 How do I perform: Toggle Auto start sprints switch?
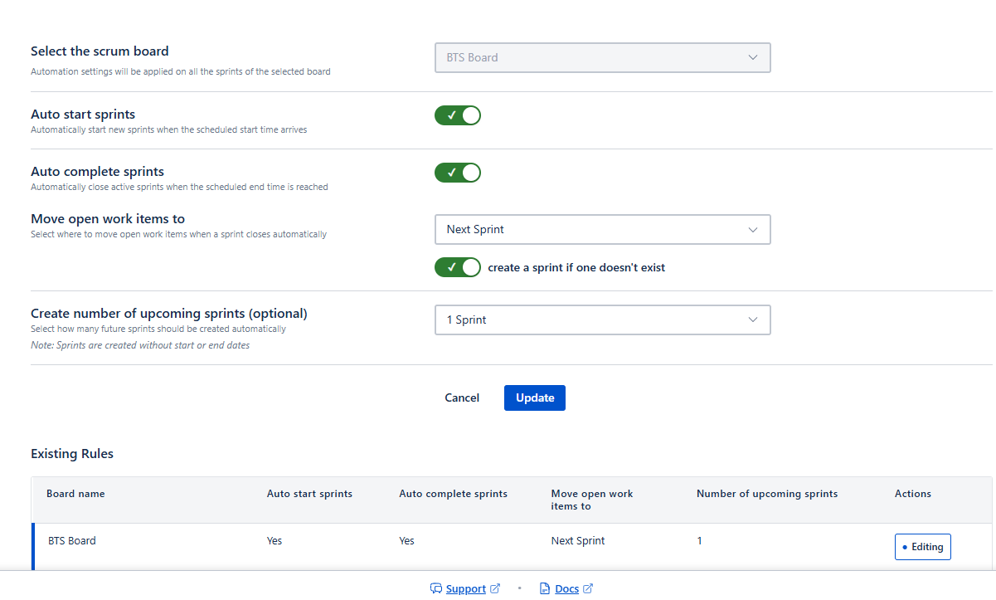(457, 116)
